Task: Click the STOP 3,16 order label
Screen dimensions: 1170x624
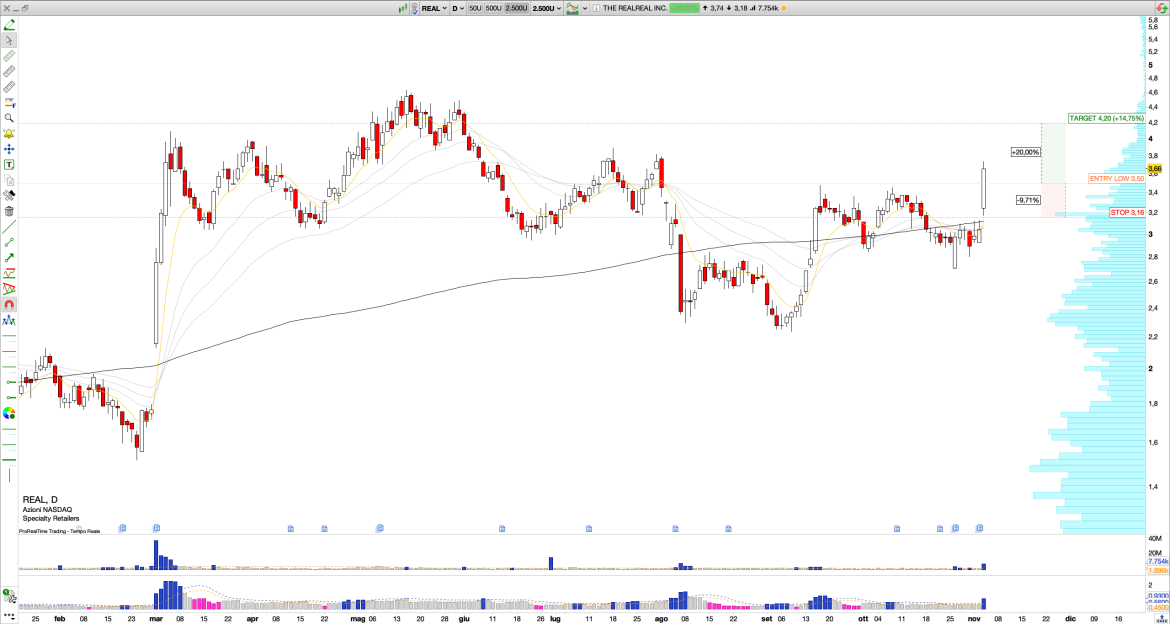Action: click(x=1127, y=212)
